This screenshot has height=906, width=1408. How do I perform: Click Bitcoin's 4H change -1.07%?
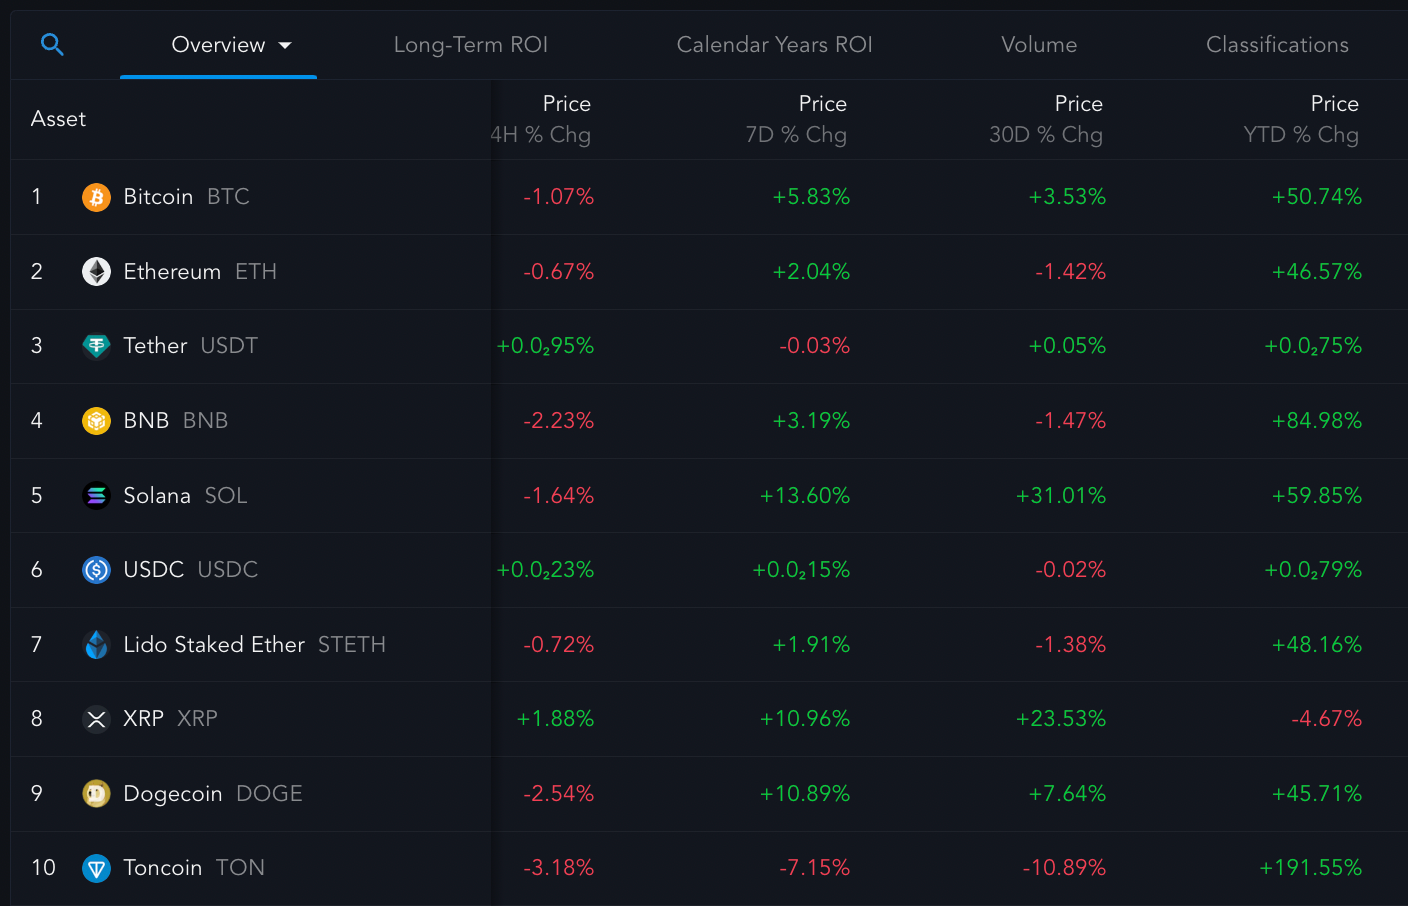pos(558,197)
